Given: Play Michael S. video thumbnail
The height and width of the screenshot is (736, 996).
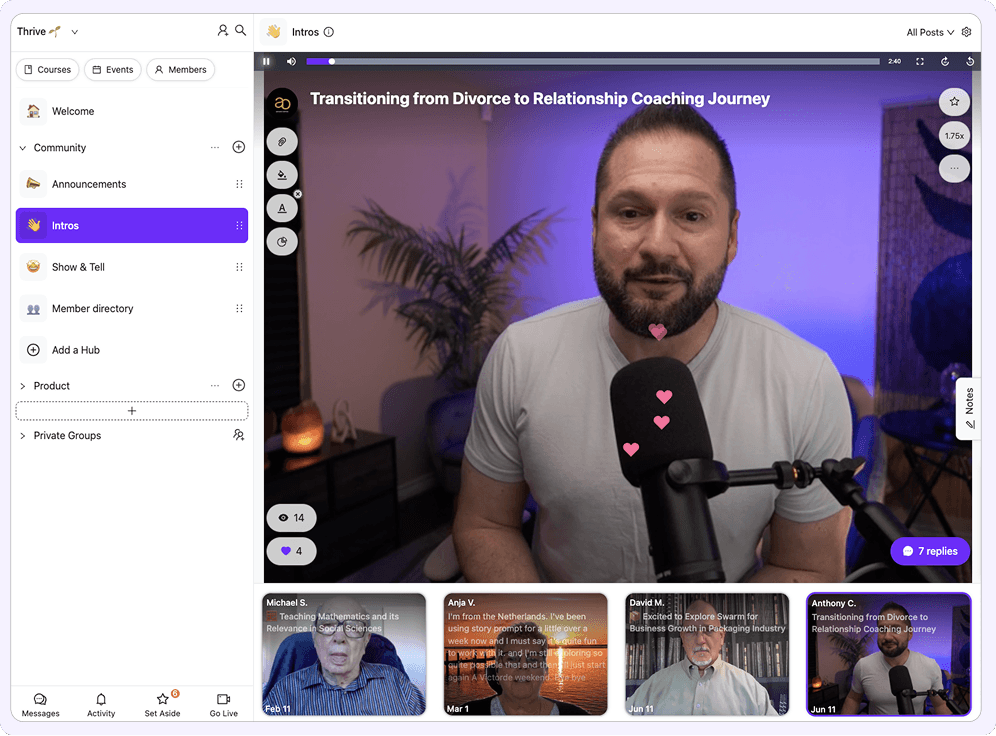Looking at the screenshot, I should (x=344, y=655).
